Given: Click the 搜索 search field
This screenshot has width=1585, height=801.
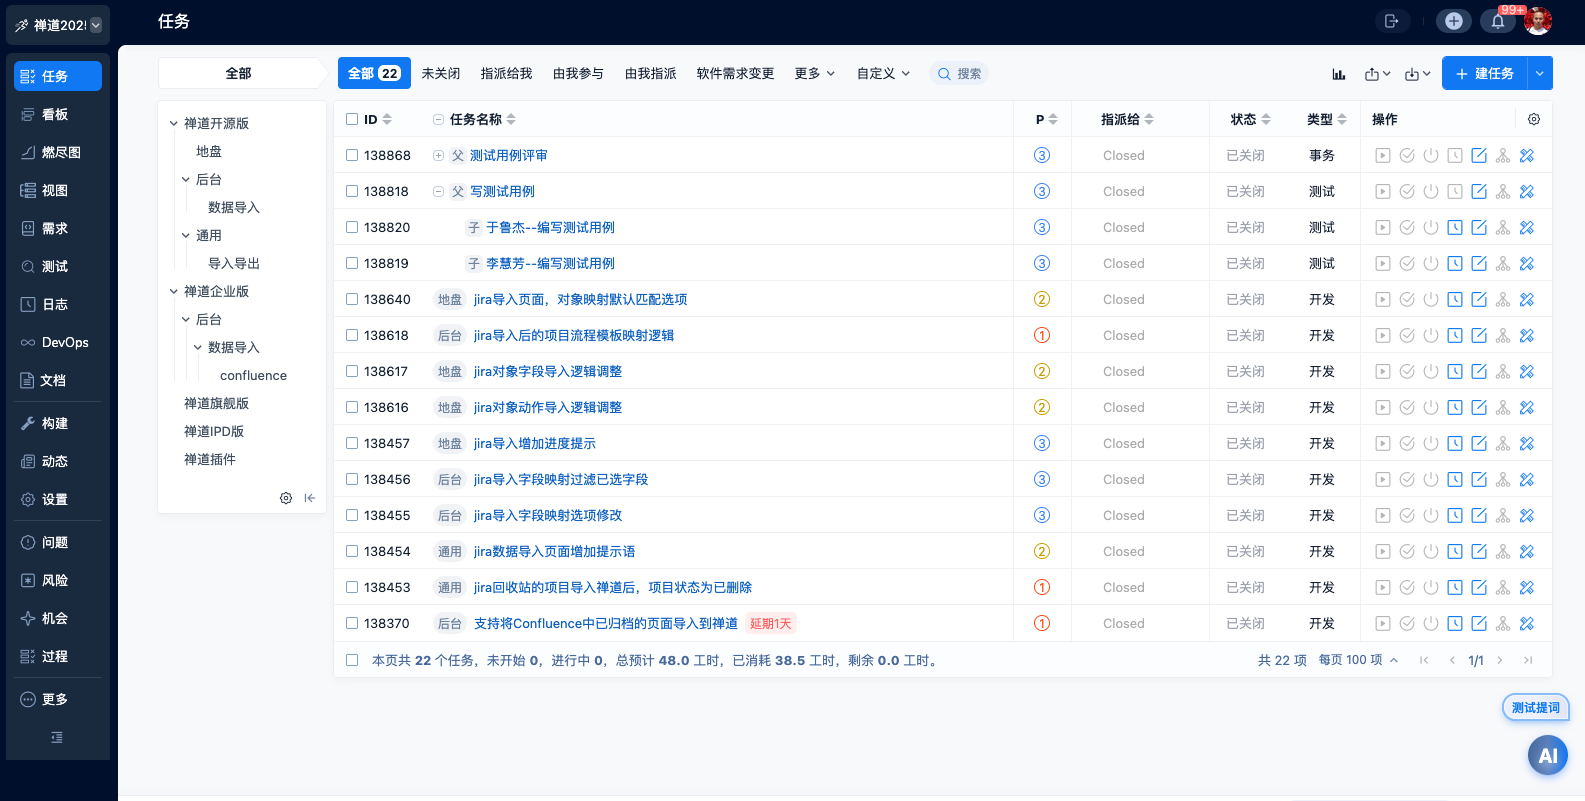Looking at the screenshot, I should [960, 74].
